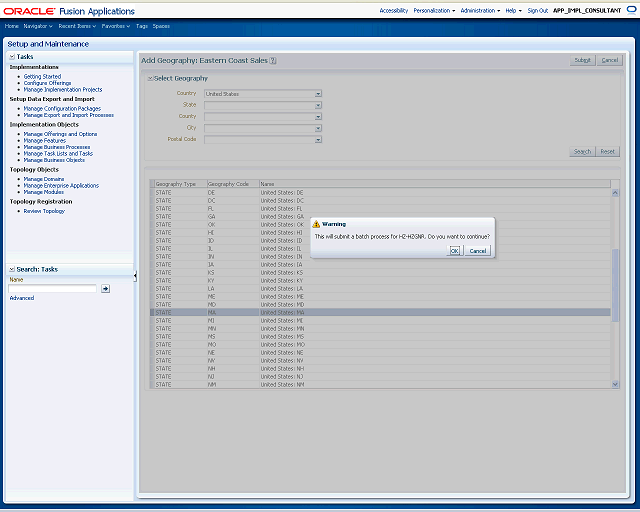The height and width of the screenshot is (512, 640).
Task: Open Manage Domains link
Action: tap(44, 179)
